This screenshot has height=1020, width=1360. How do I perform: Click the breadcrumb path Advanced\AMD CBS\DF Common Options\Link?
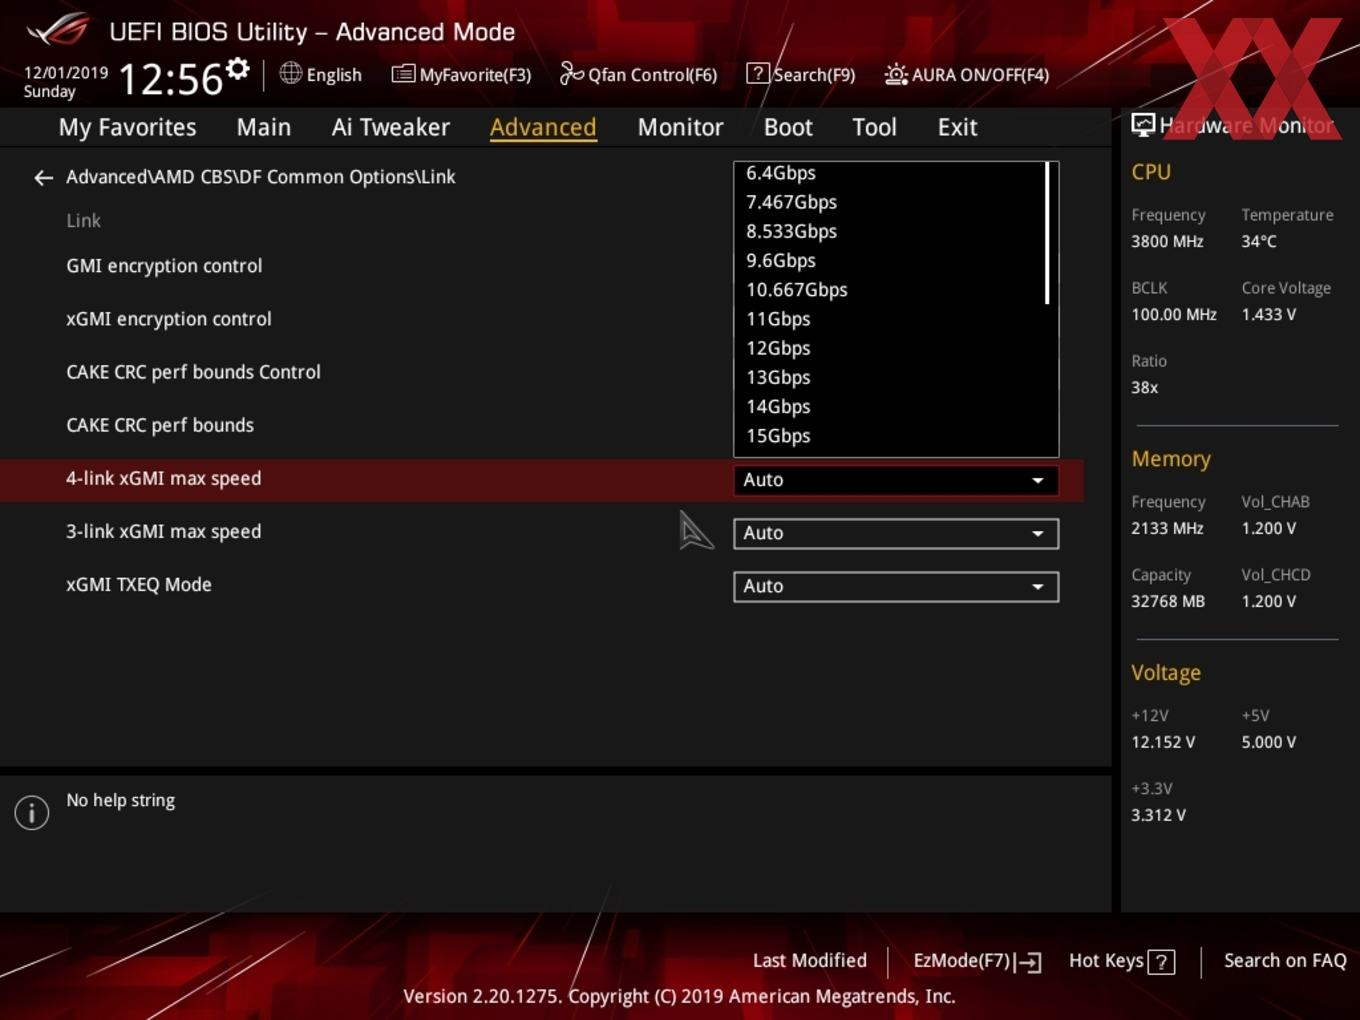click(260, 177)
